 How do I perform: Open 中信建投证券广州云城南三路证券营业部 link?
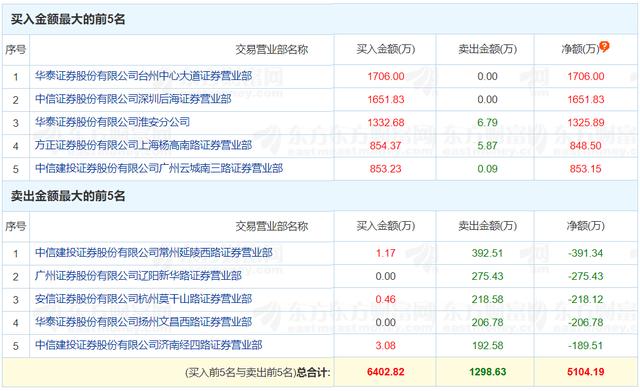click(159, 168)
